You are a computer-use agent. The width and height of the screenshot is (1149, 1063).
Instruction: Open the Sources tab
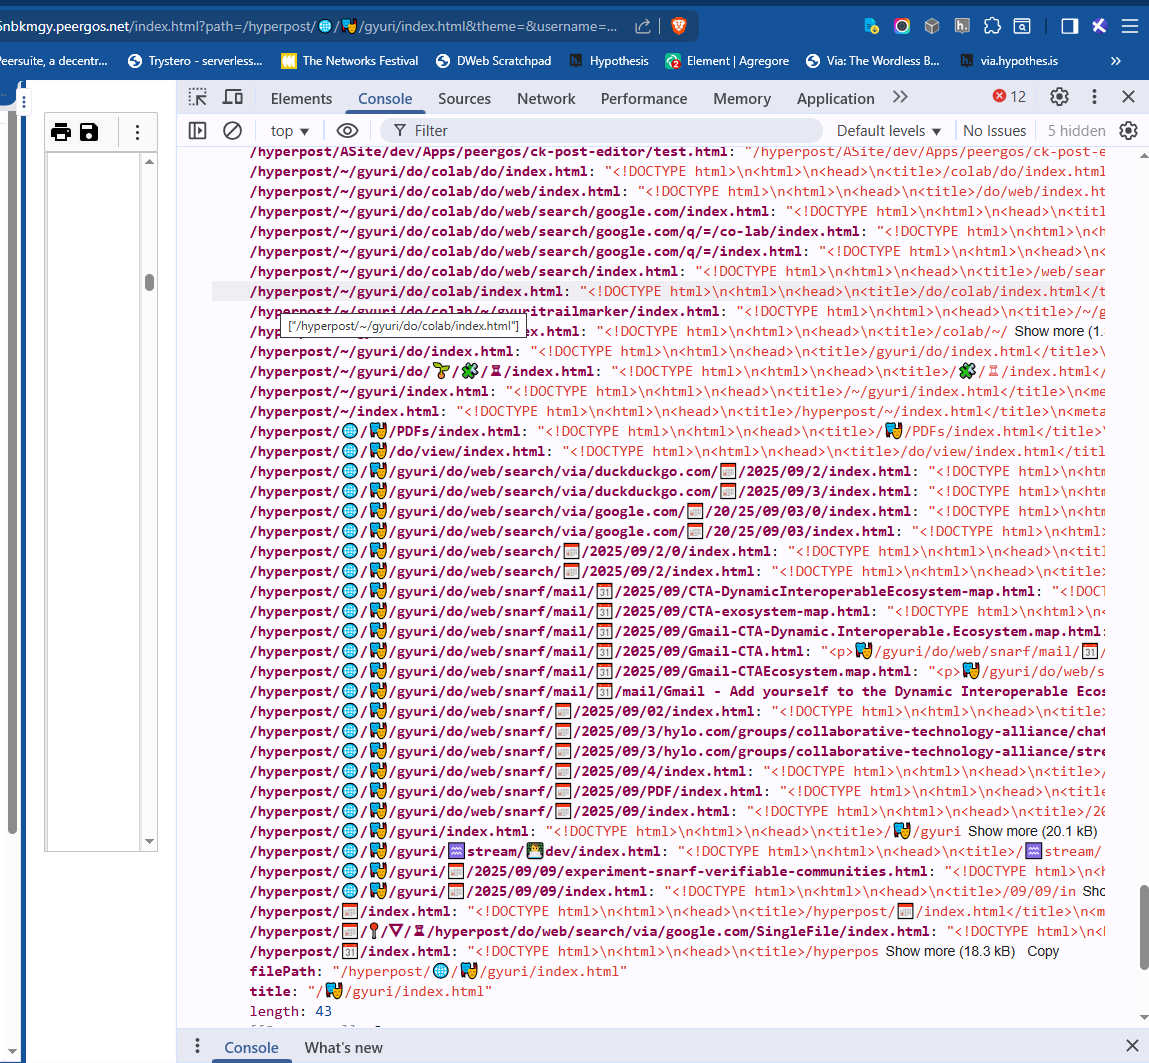coord(464,98)
